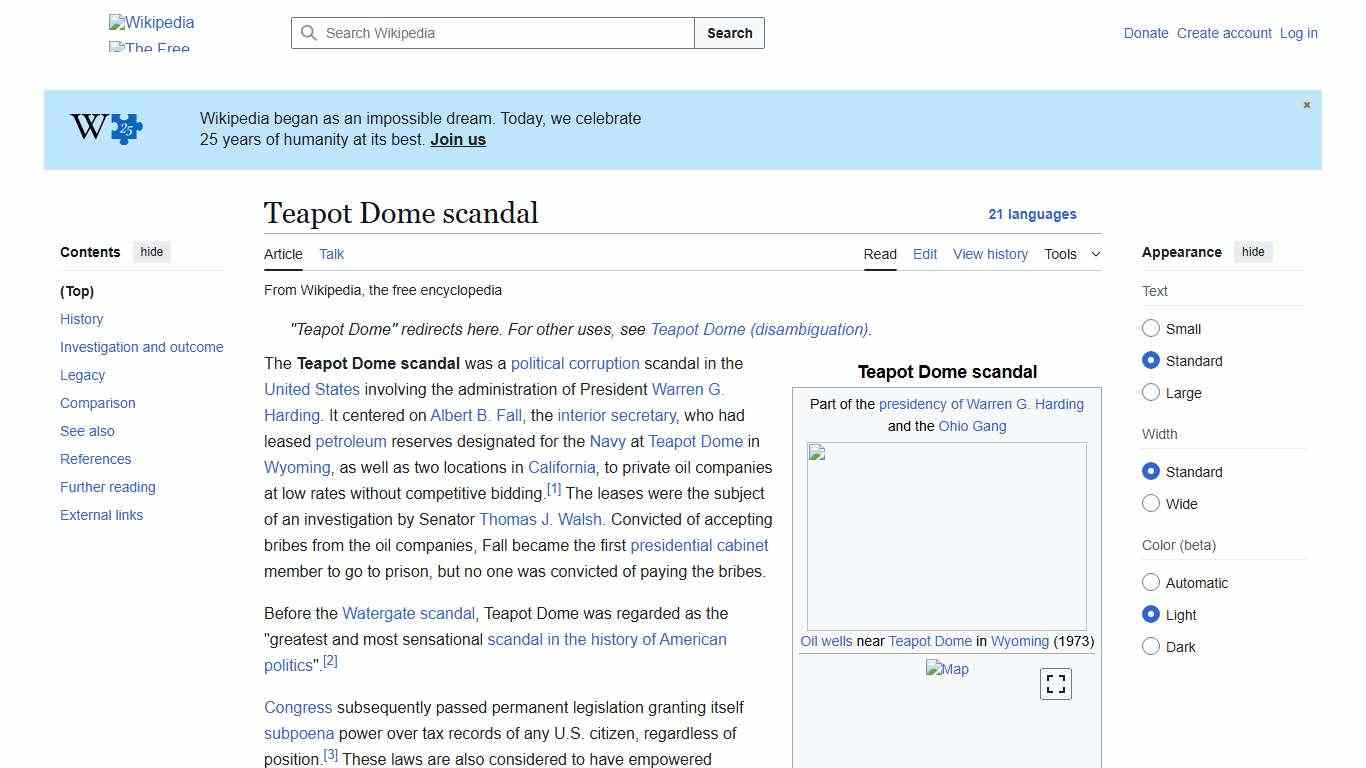The width and height of the screenshot is (1366, 768).
Task: Click footnote reference [1] in the article
Action: (x=554, y=488)
